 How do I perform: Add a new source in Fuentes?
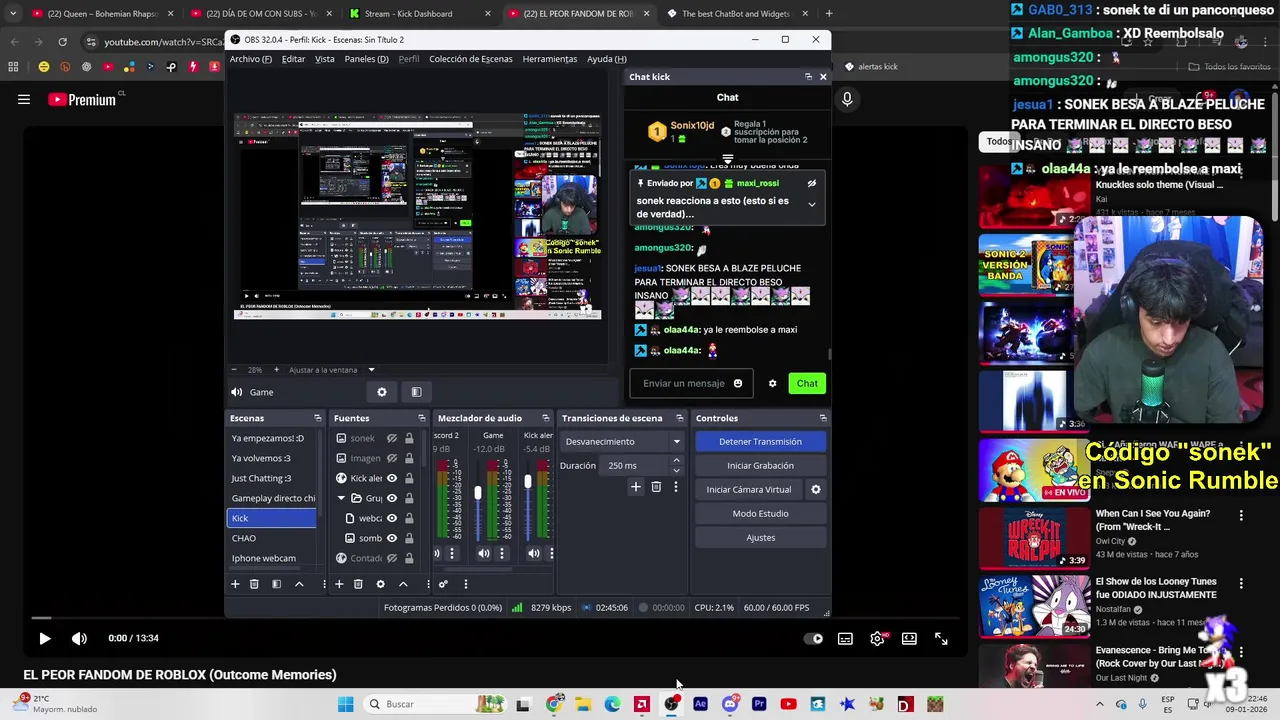coord(339,584)
